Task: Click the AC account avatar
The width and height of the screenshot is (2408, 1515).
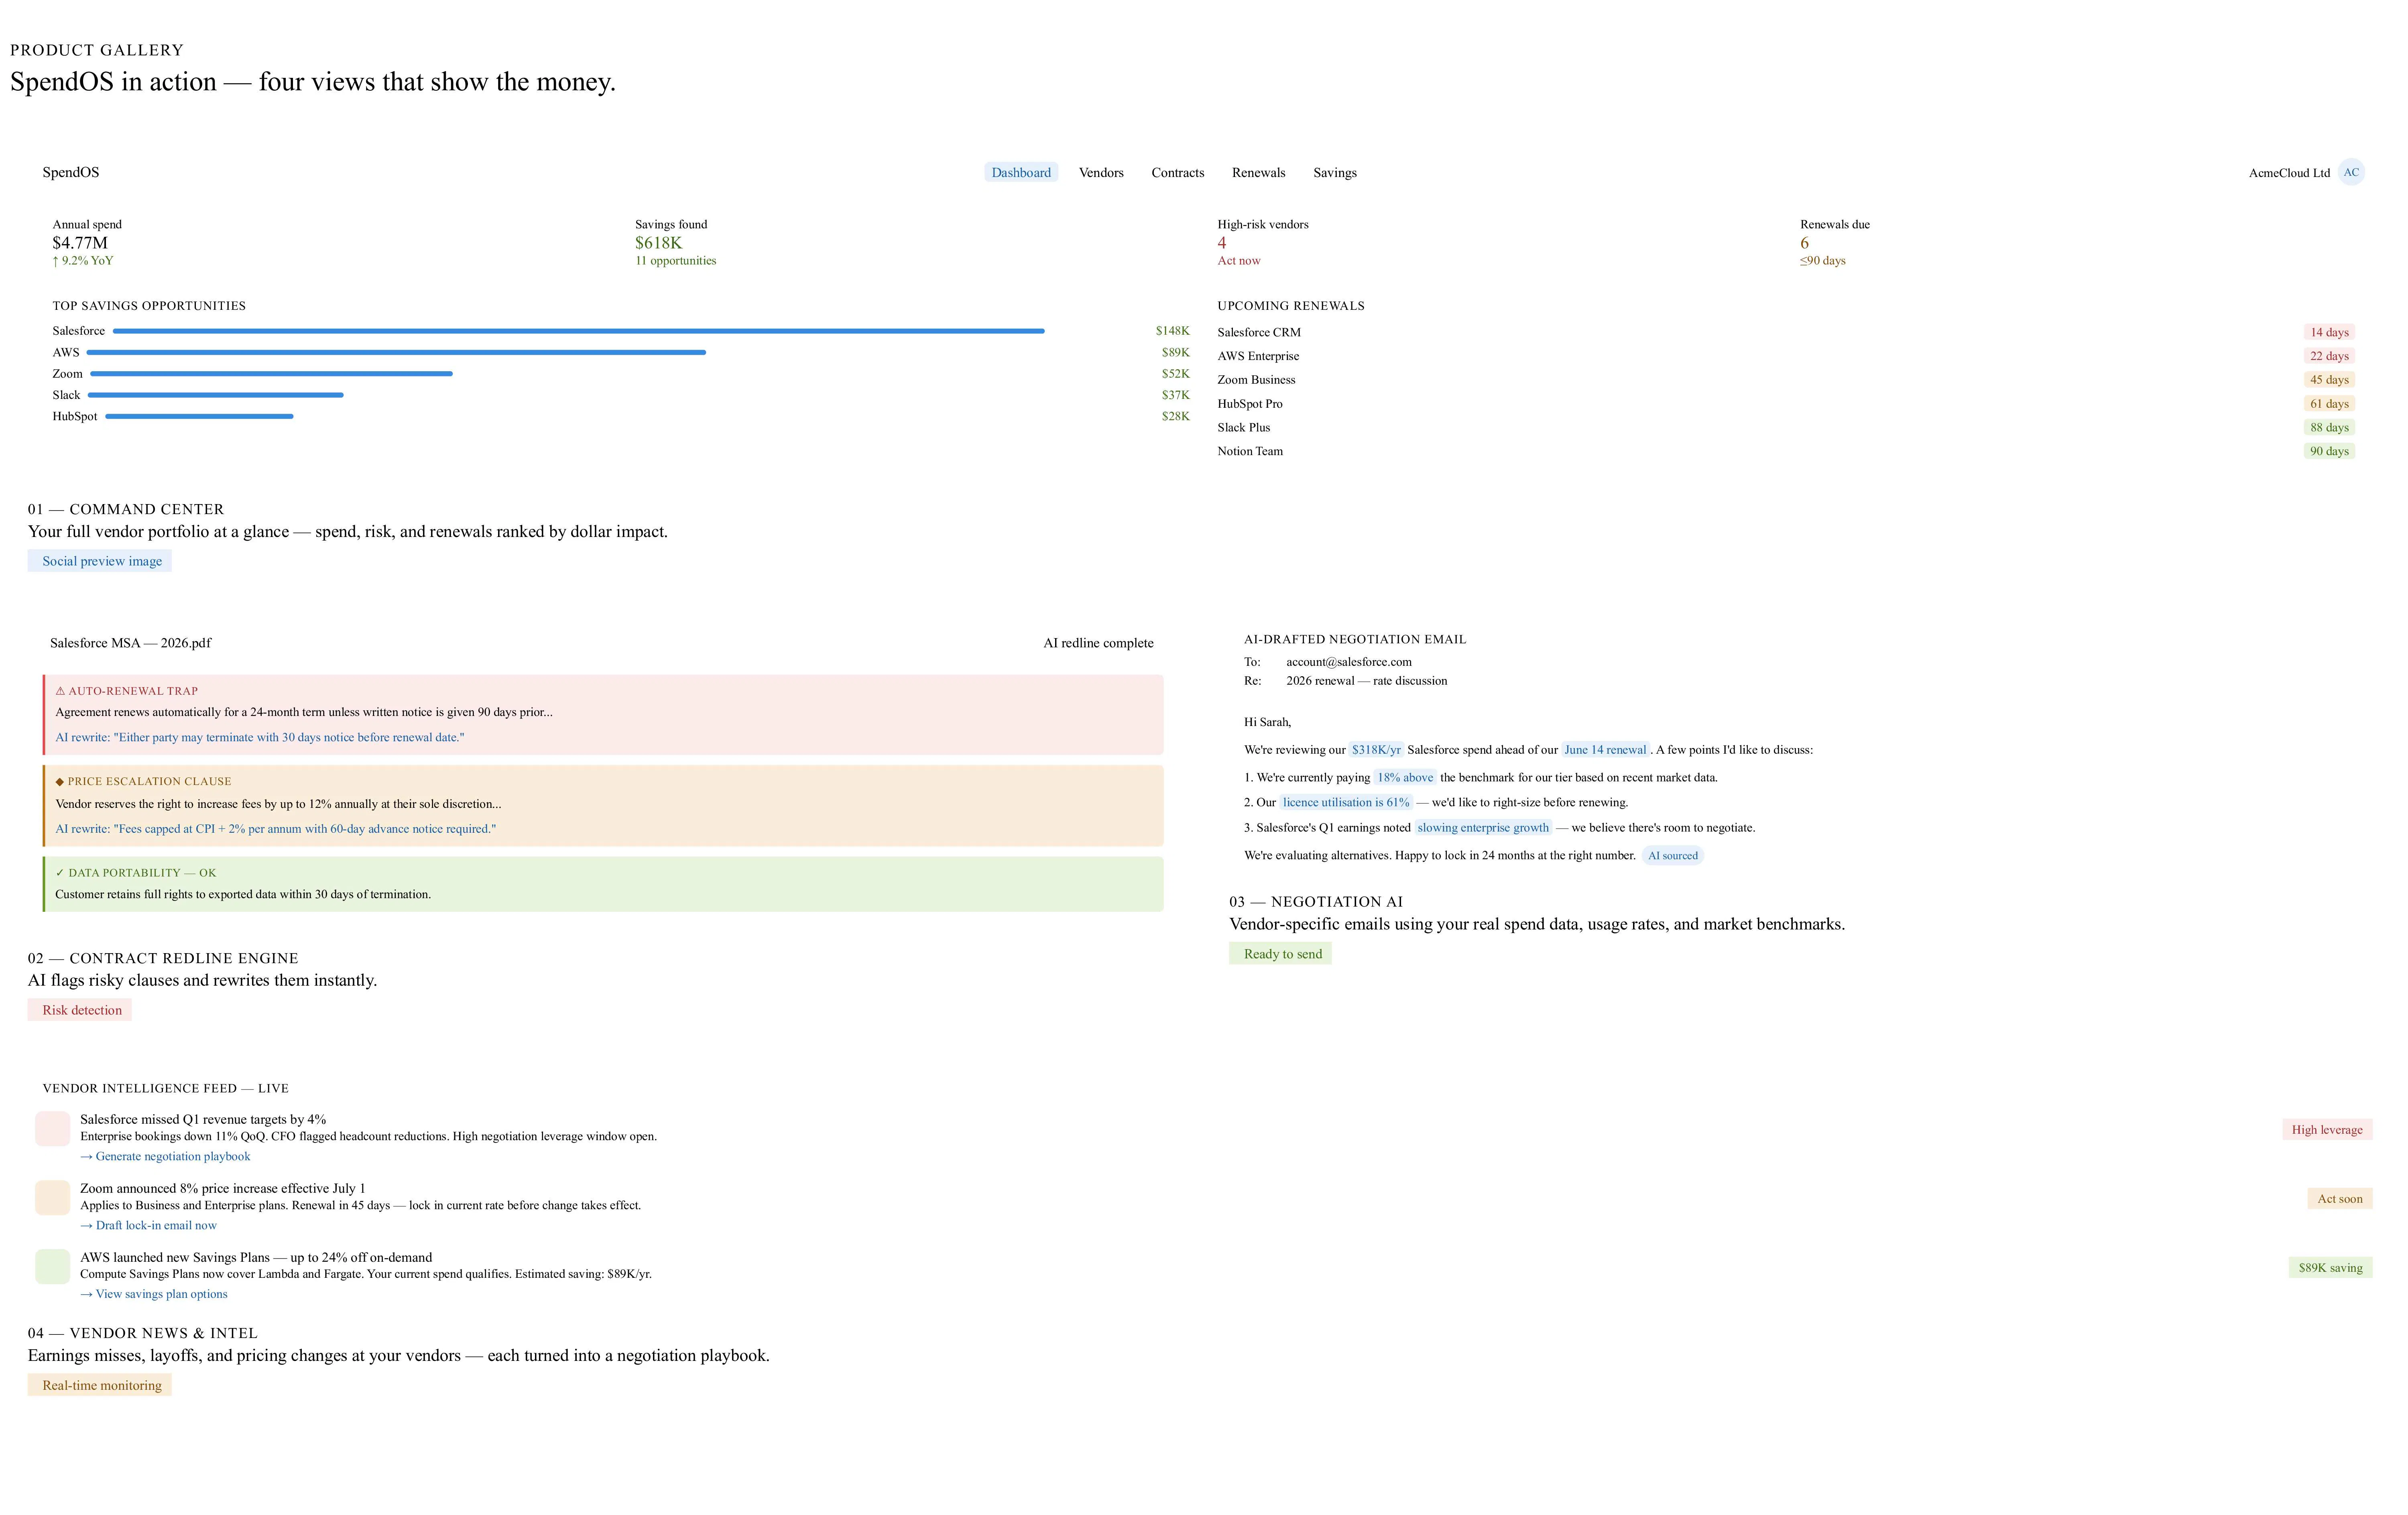Action: pos(2351,172)
